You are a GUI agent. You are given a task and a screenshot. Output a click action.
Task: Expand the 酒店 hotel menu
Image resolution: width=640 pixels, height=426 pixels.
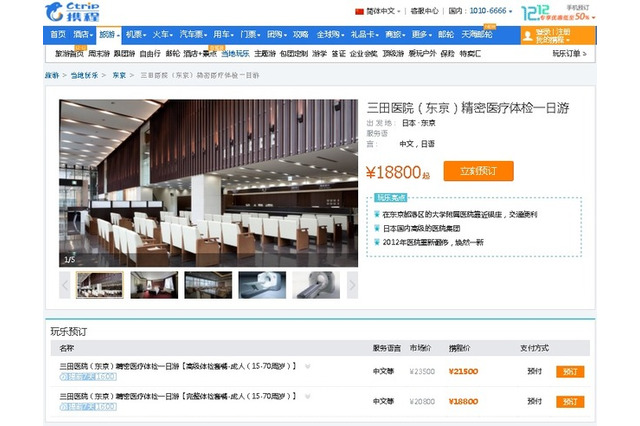[83, 35]
